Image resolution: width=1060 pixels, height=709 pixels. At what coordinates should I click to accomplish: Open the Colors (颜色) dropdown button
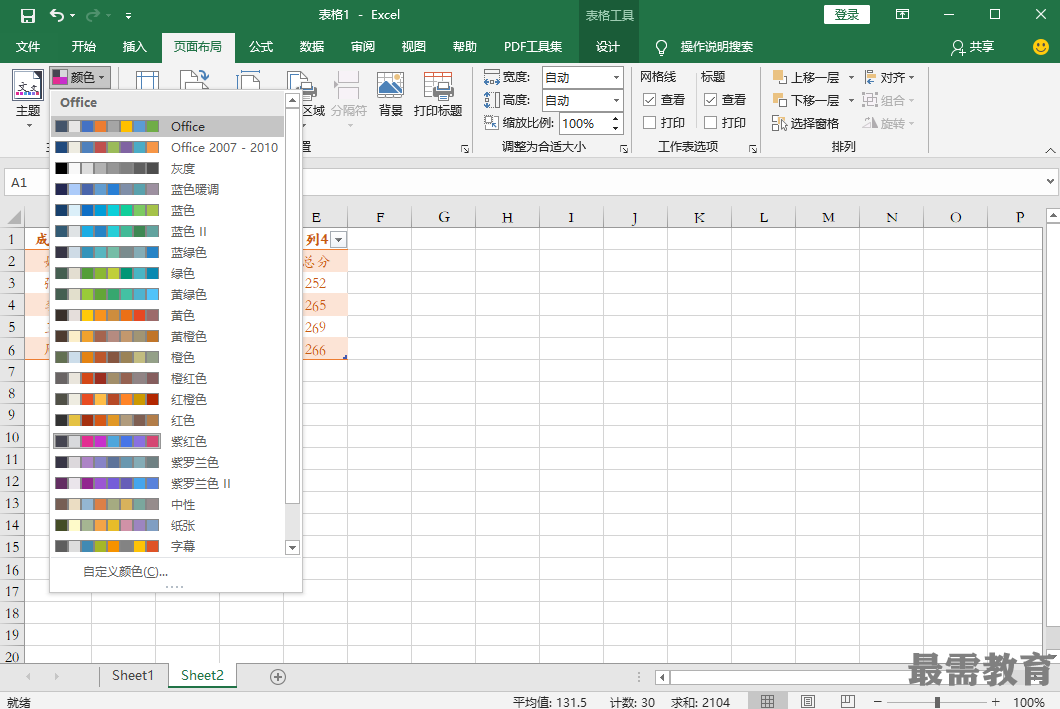pos(80,77)
